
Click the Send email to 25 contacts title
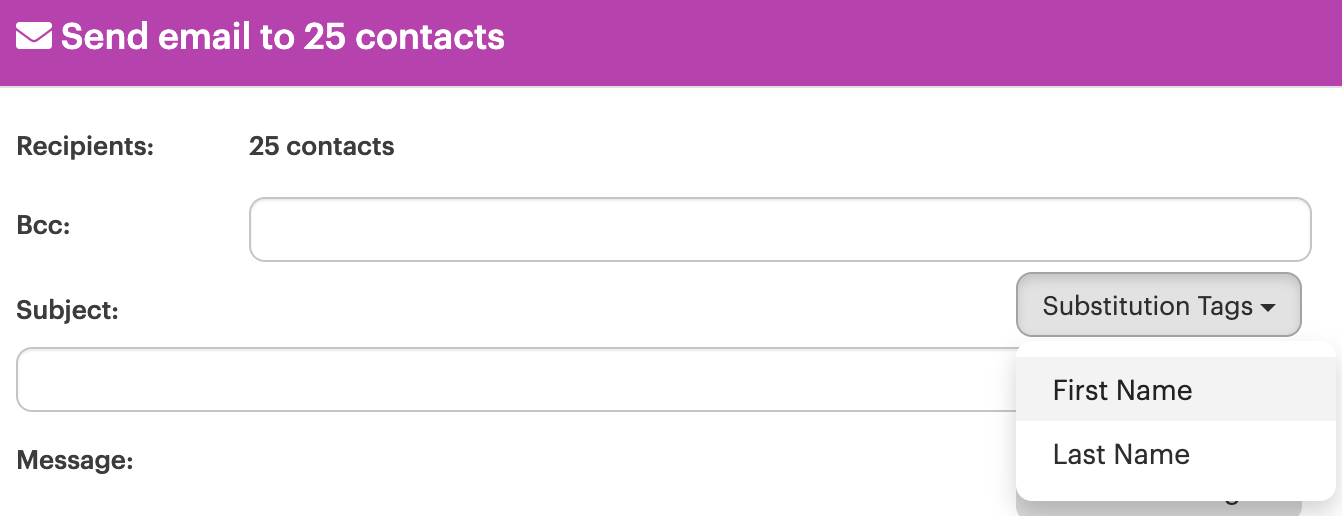(283, 37)
